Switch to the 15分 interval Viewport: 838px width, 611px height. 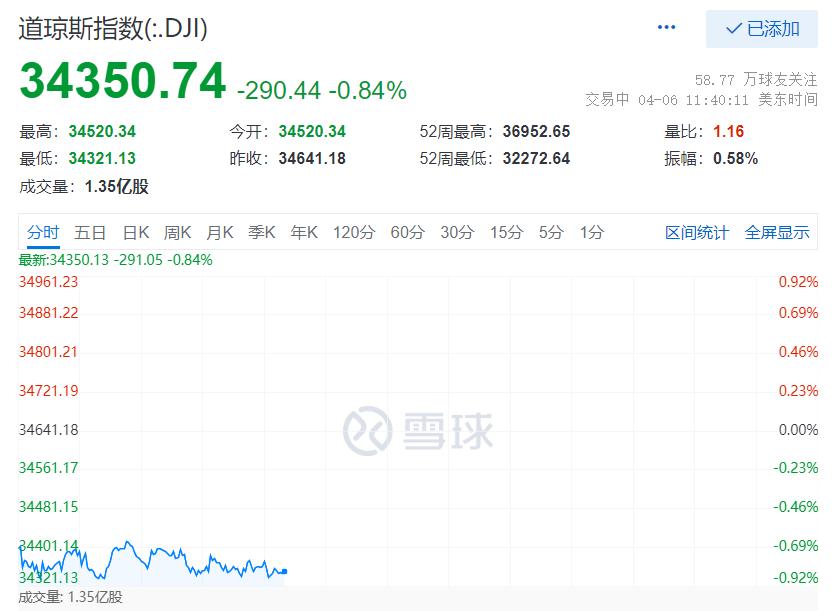[x=507, y=233]
